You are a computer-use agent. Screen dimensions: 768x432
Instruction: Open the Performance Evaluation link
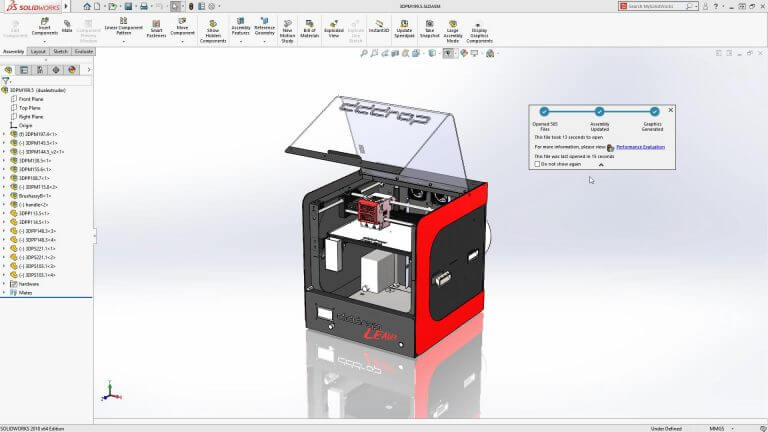(x=640, y=147)
